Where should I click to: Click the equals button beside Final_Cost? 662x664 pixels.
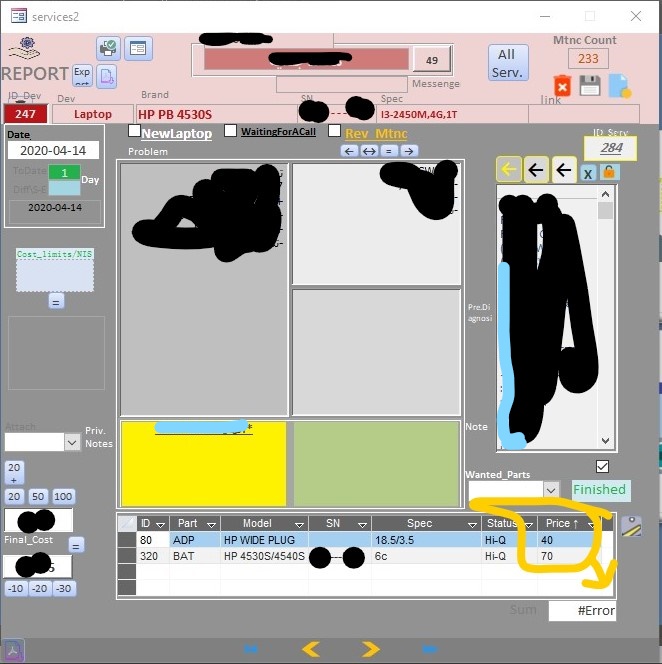click(x=76, y=545)
